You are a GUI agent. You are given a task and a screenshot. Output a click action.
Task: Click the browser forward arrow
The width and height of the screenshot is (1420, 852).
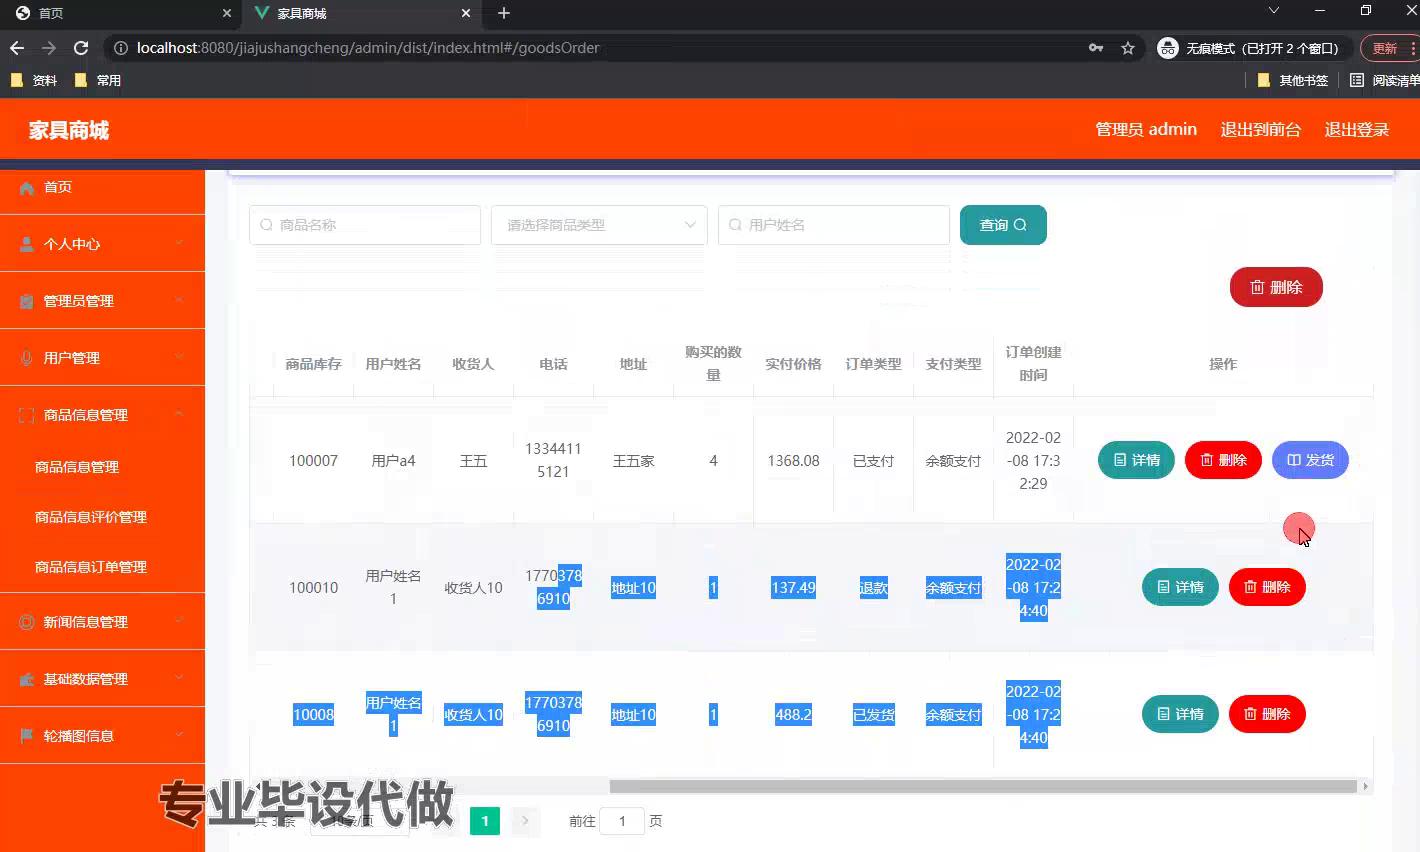[x=49, y=48]
